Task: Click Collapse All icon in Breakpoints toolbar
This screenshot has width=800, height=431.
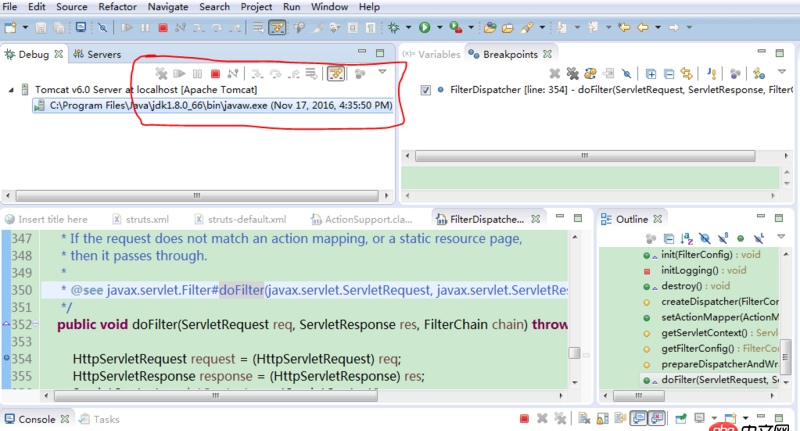Action: [669, 73]
